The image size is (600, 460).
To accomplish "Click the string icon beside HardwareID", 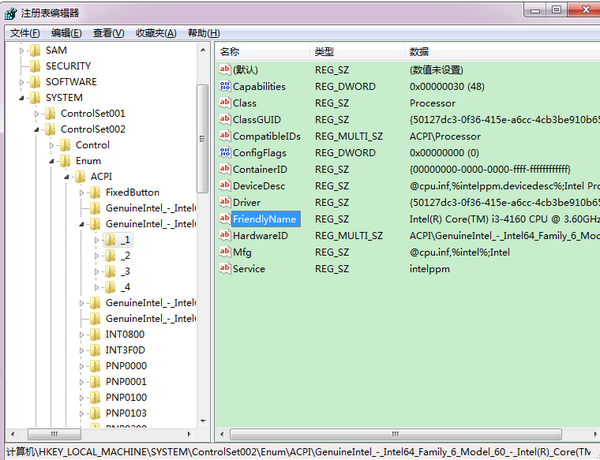I will point(225,235).
